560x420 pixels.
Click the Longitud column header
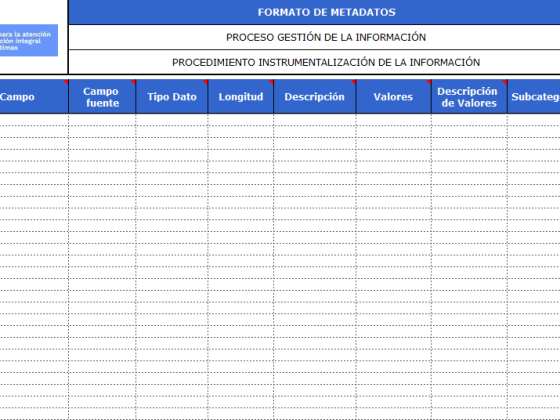[x=241, y=97]
